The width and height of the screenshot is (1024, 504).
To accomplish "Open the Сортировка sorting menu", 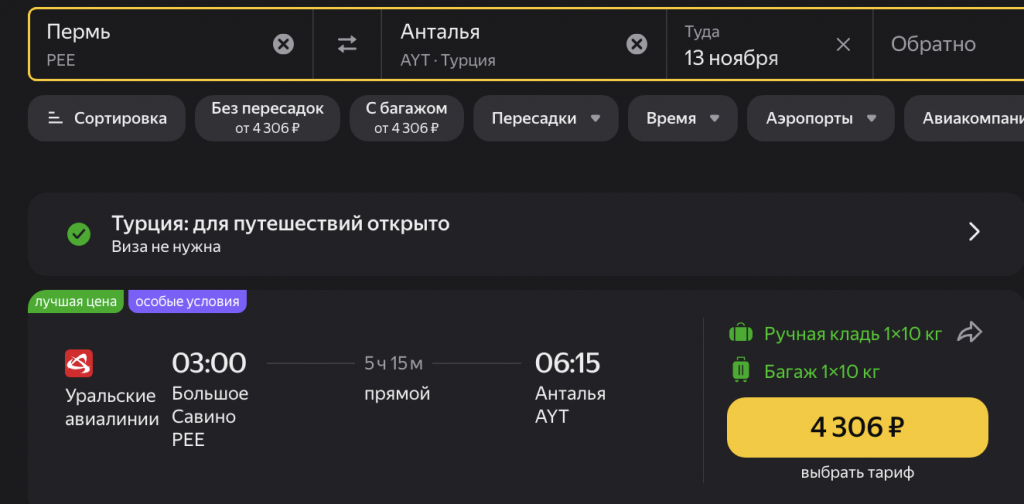I will pos(107,118).
